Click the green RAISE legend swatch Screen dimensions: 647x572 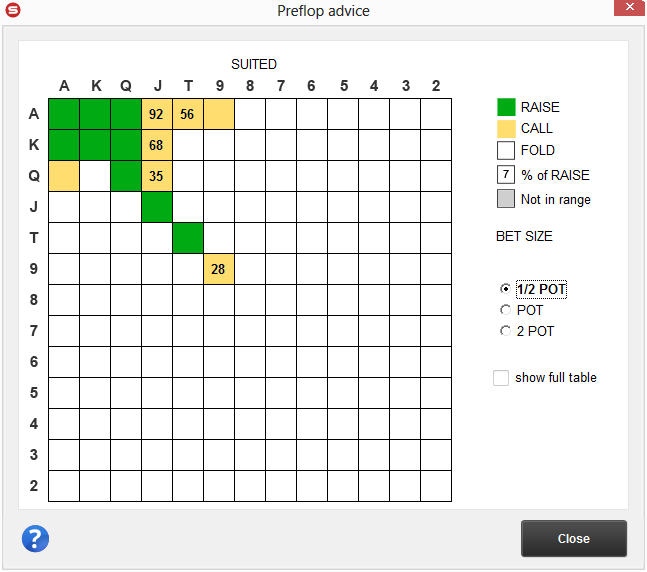pos(506,107)
